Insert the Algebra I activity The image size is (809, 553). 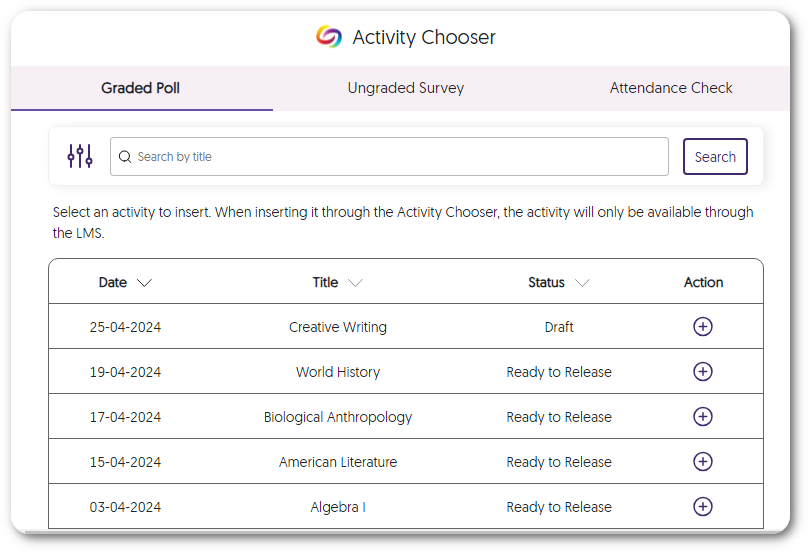click(x=703, y=507)
